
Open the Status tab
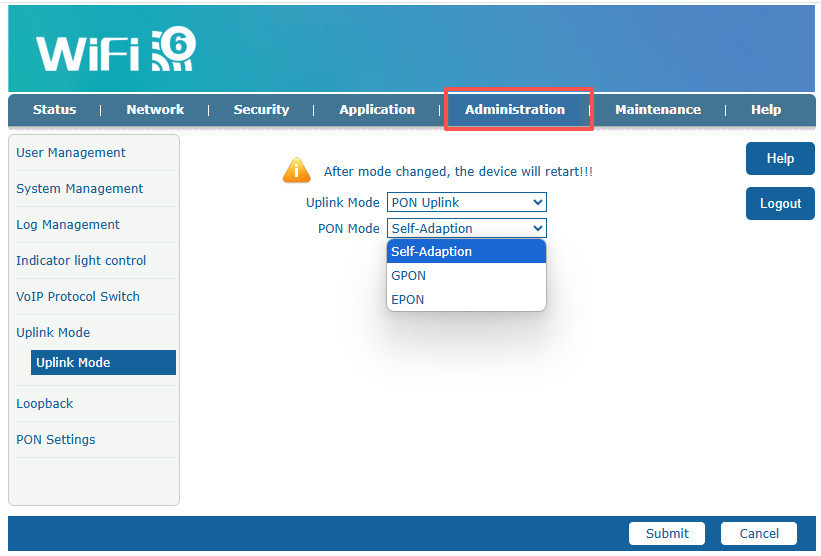(x=54, y=109)
